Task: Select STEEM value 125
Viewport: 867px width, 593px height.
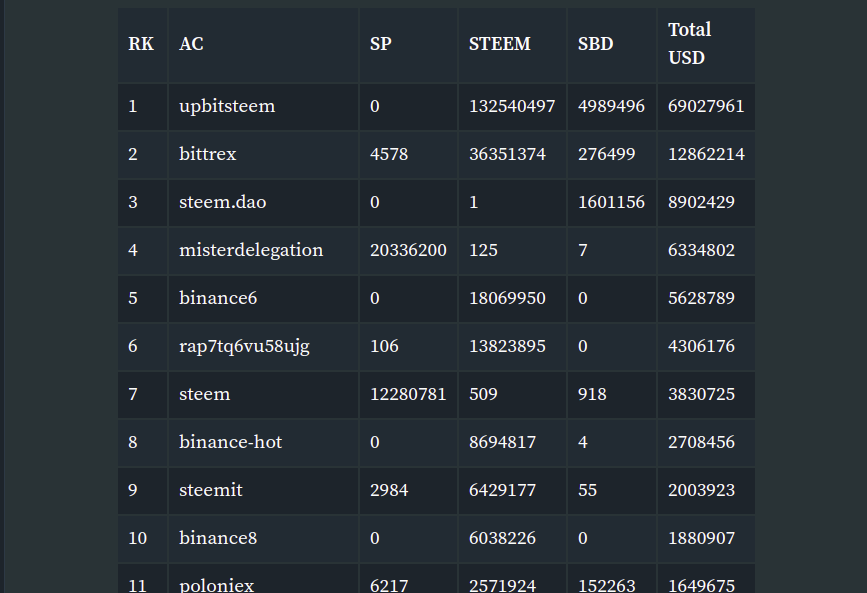Action: tap(483, 250)
